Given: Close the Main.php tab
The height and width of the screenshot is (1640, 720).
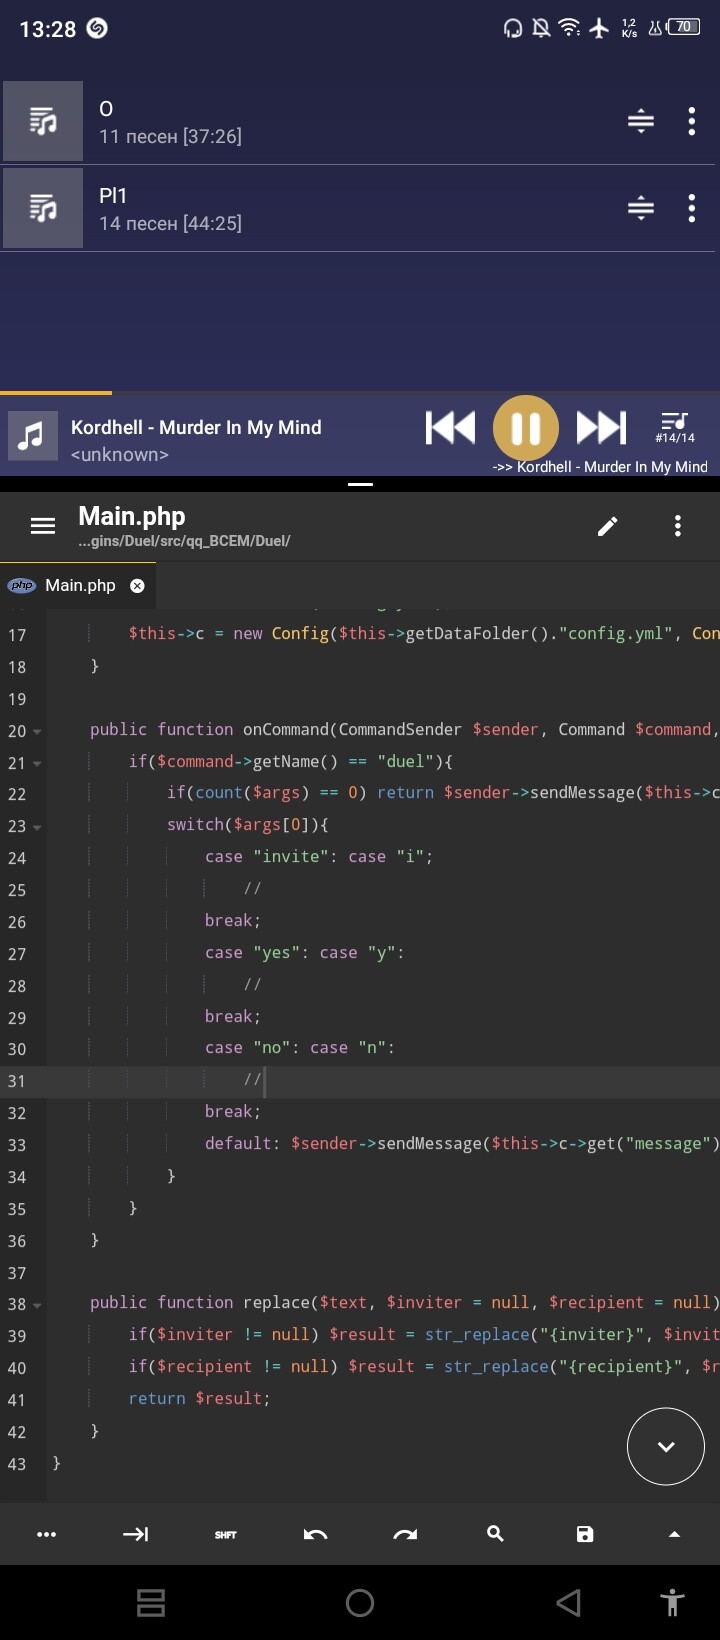Looking at the screenshot, I should pyautogui.click(x=138, y=586).
